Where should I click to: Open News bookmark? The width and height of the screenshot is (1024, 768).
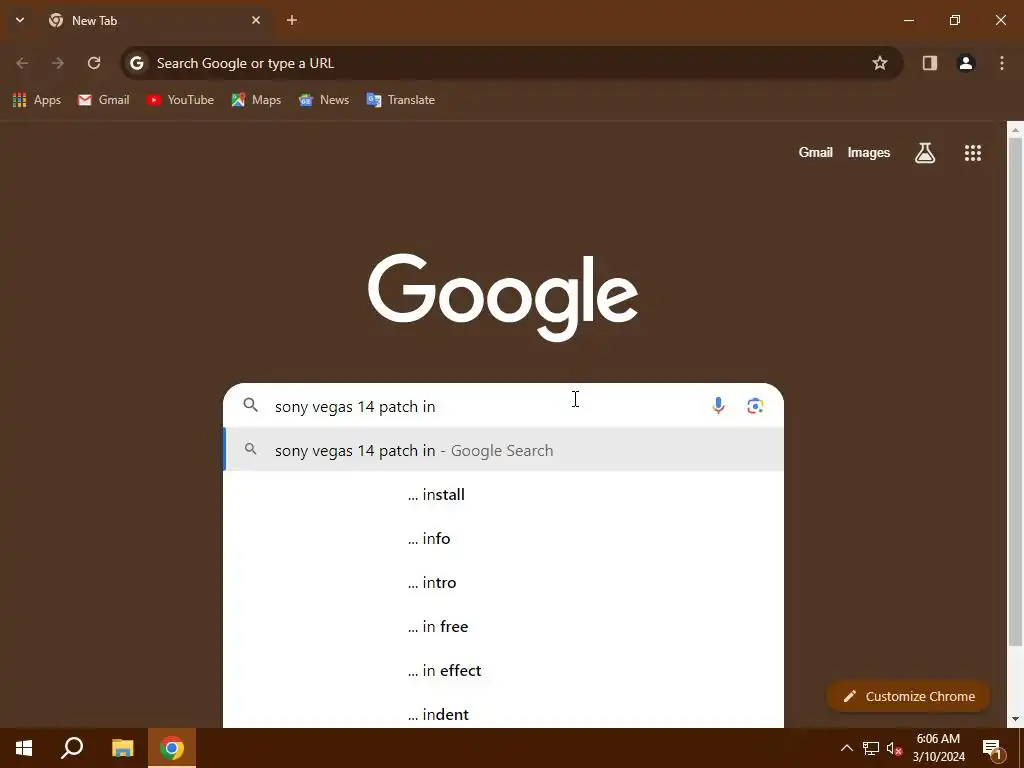pyautogui.click(x=324, y=100)
